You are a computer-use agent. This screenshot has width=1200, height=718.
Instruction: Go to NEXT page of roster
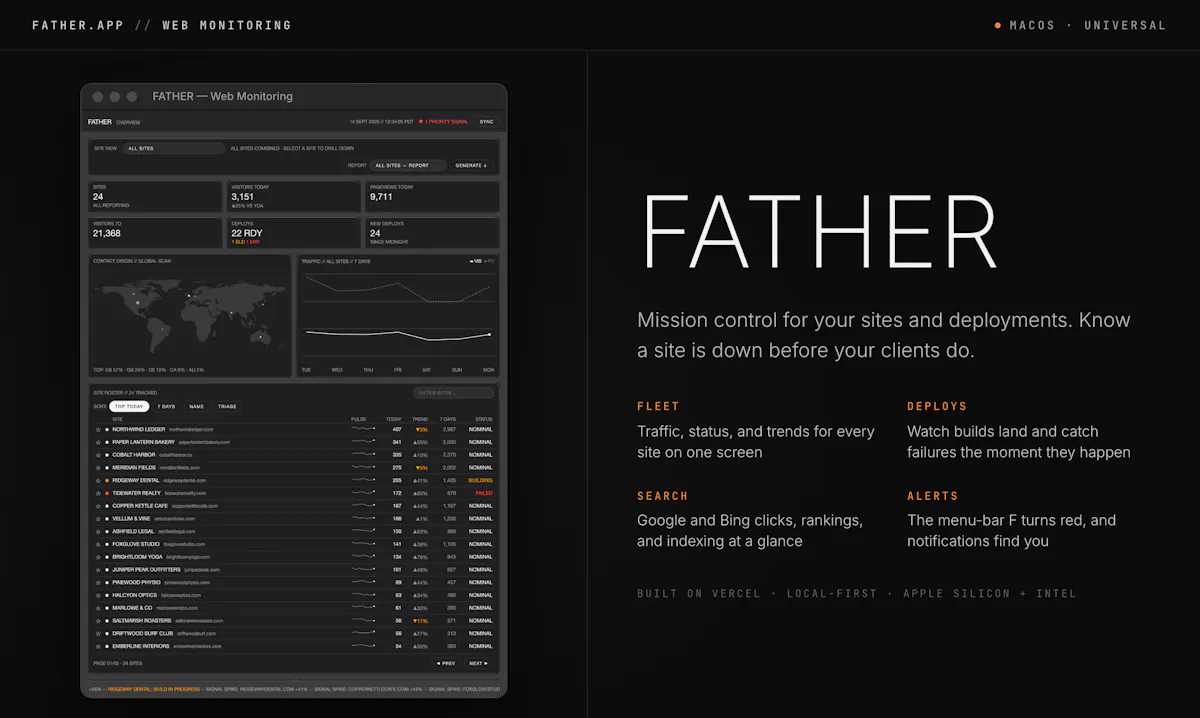tap(478, 663)
